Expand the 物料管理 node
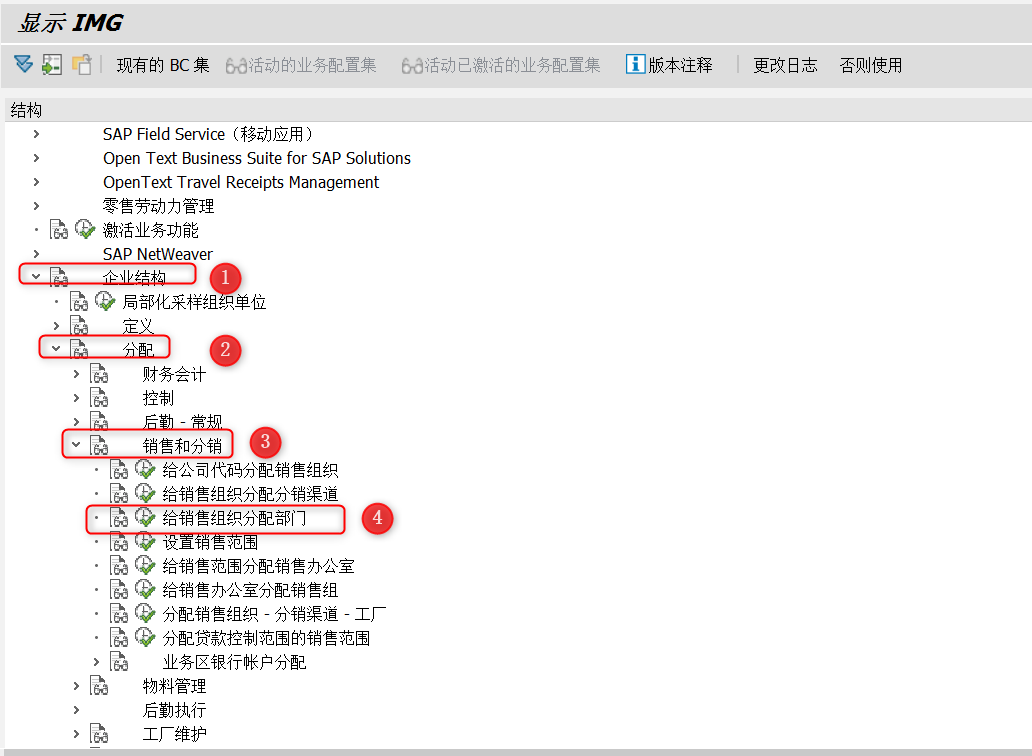The height and width of the screenshot is (756, 1032). click(x=76, y=686)
